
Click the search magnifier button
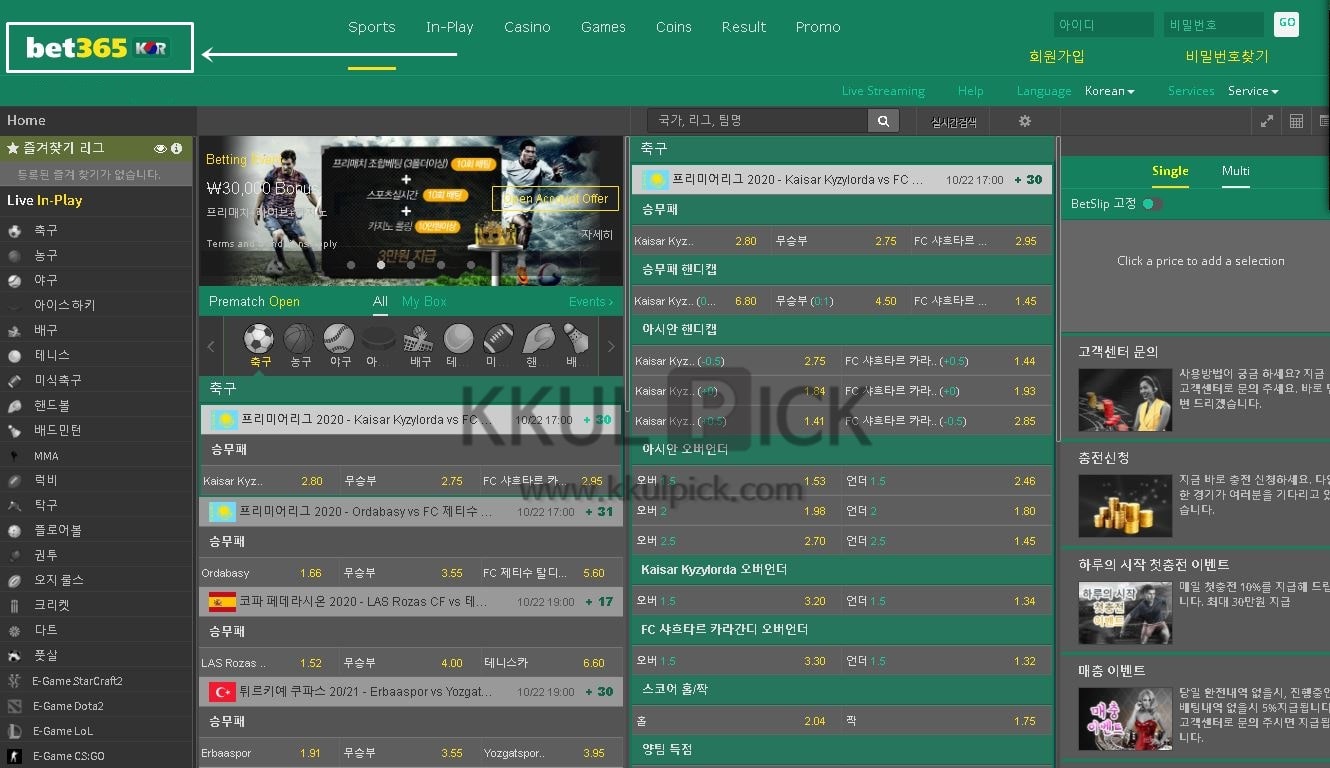(x=883, y=121)
